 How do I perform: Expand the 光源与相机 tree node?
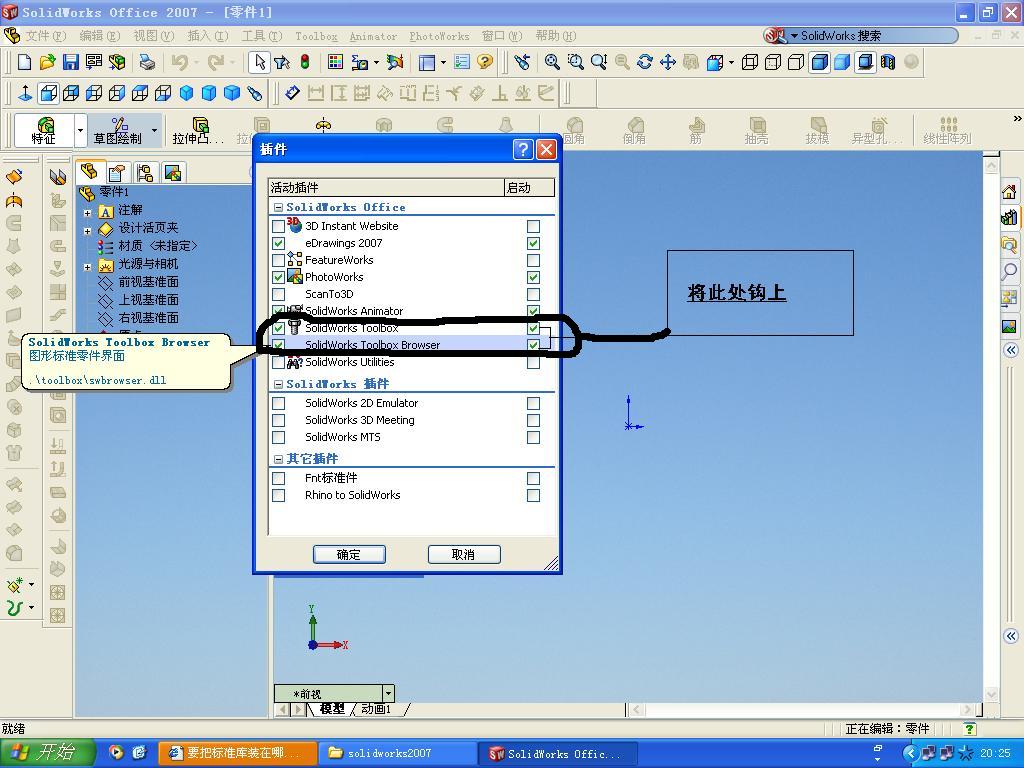[x=88, y=266]
